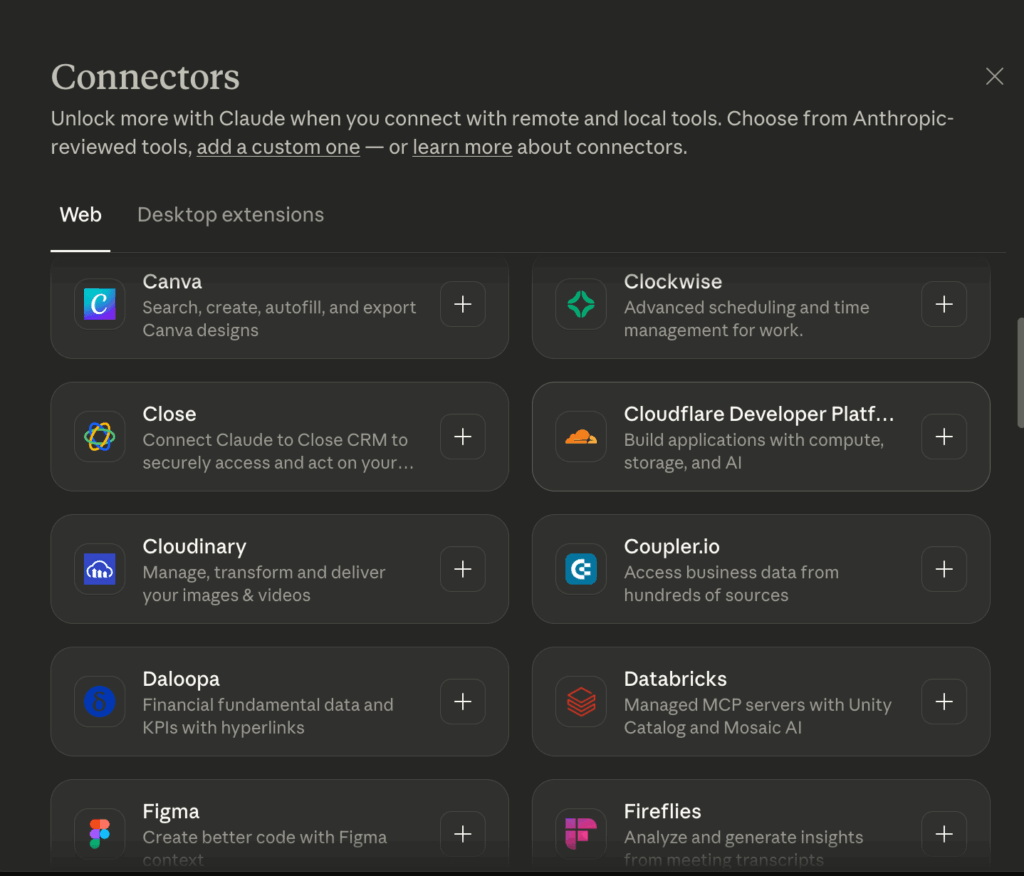Click the Coupler.io logo icon
The height and width of the screenshot is (876, 1024).
point(581,569)
